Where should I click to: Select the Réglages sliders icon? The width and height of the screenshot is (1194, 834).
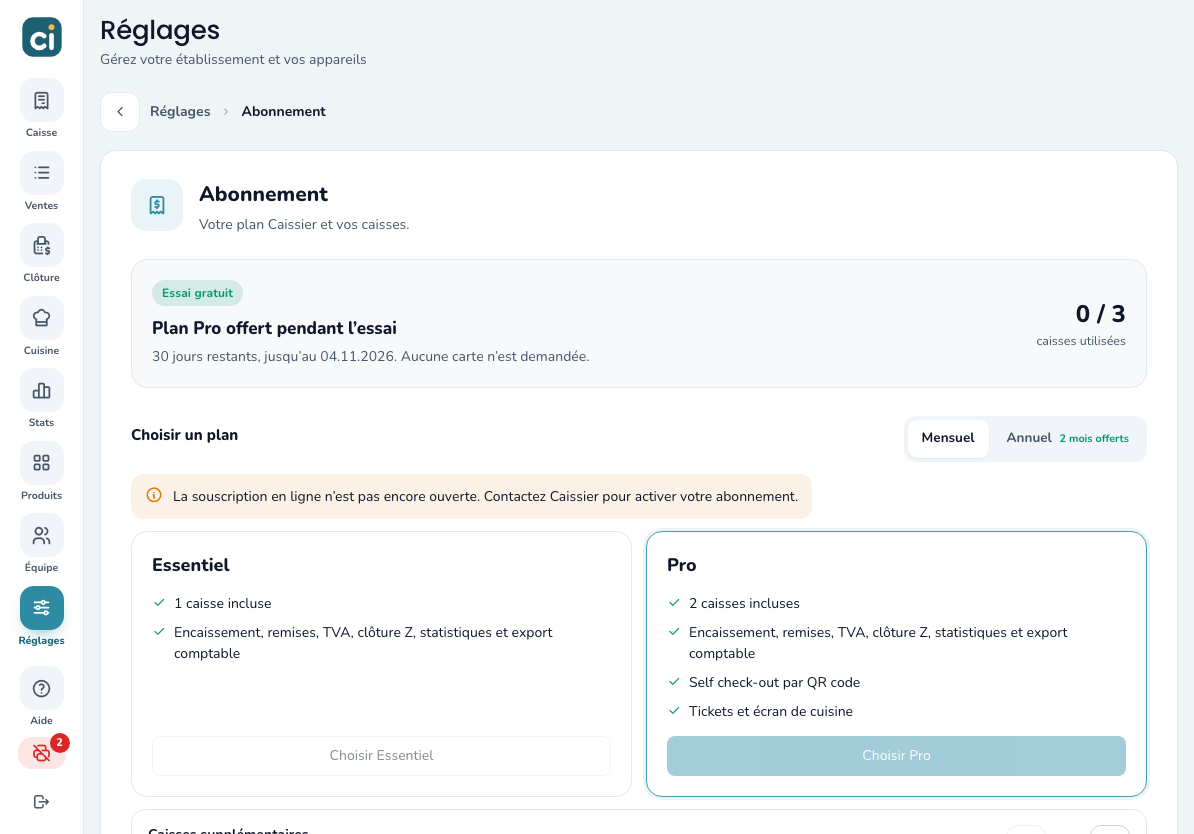pos(42,608)
